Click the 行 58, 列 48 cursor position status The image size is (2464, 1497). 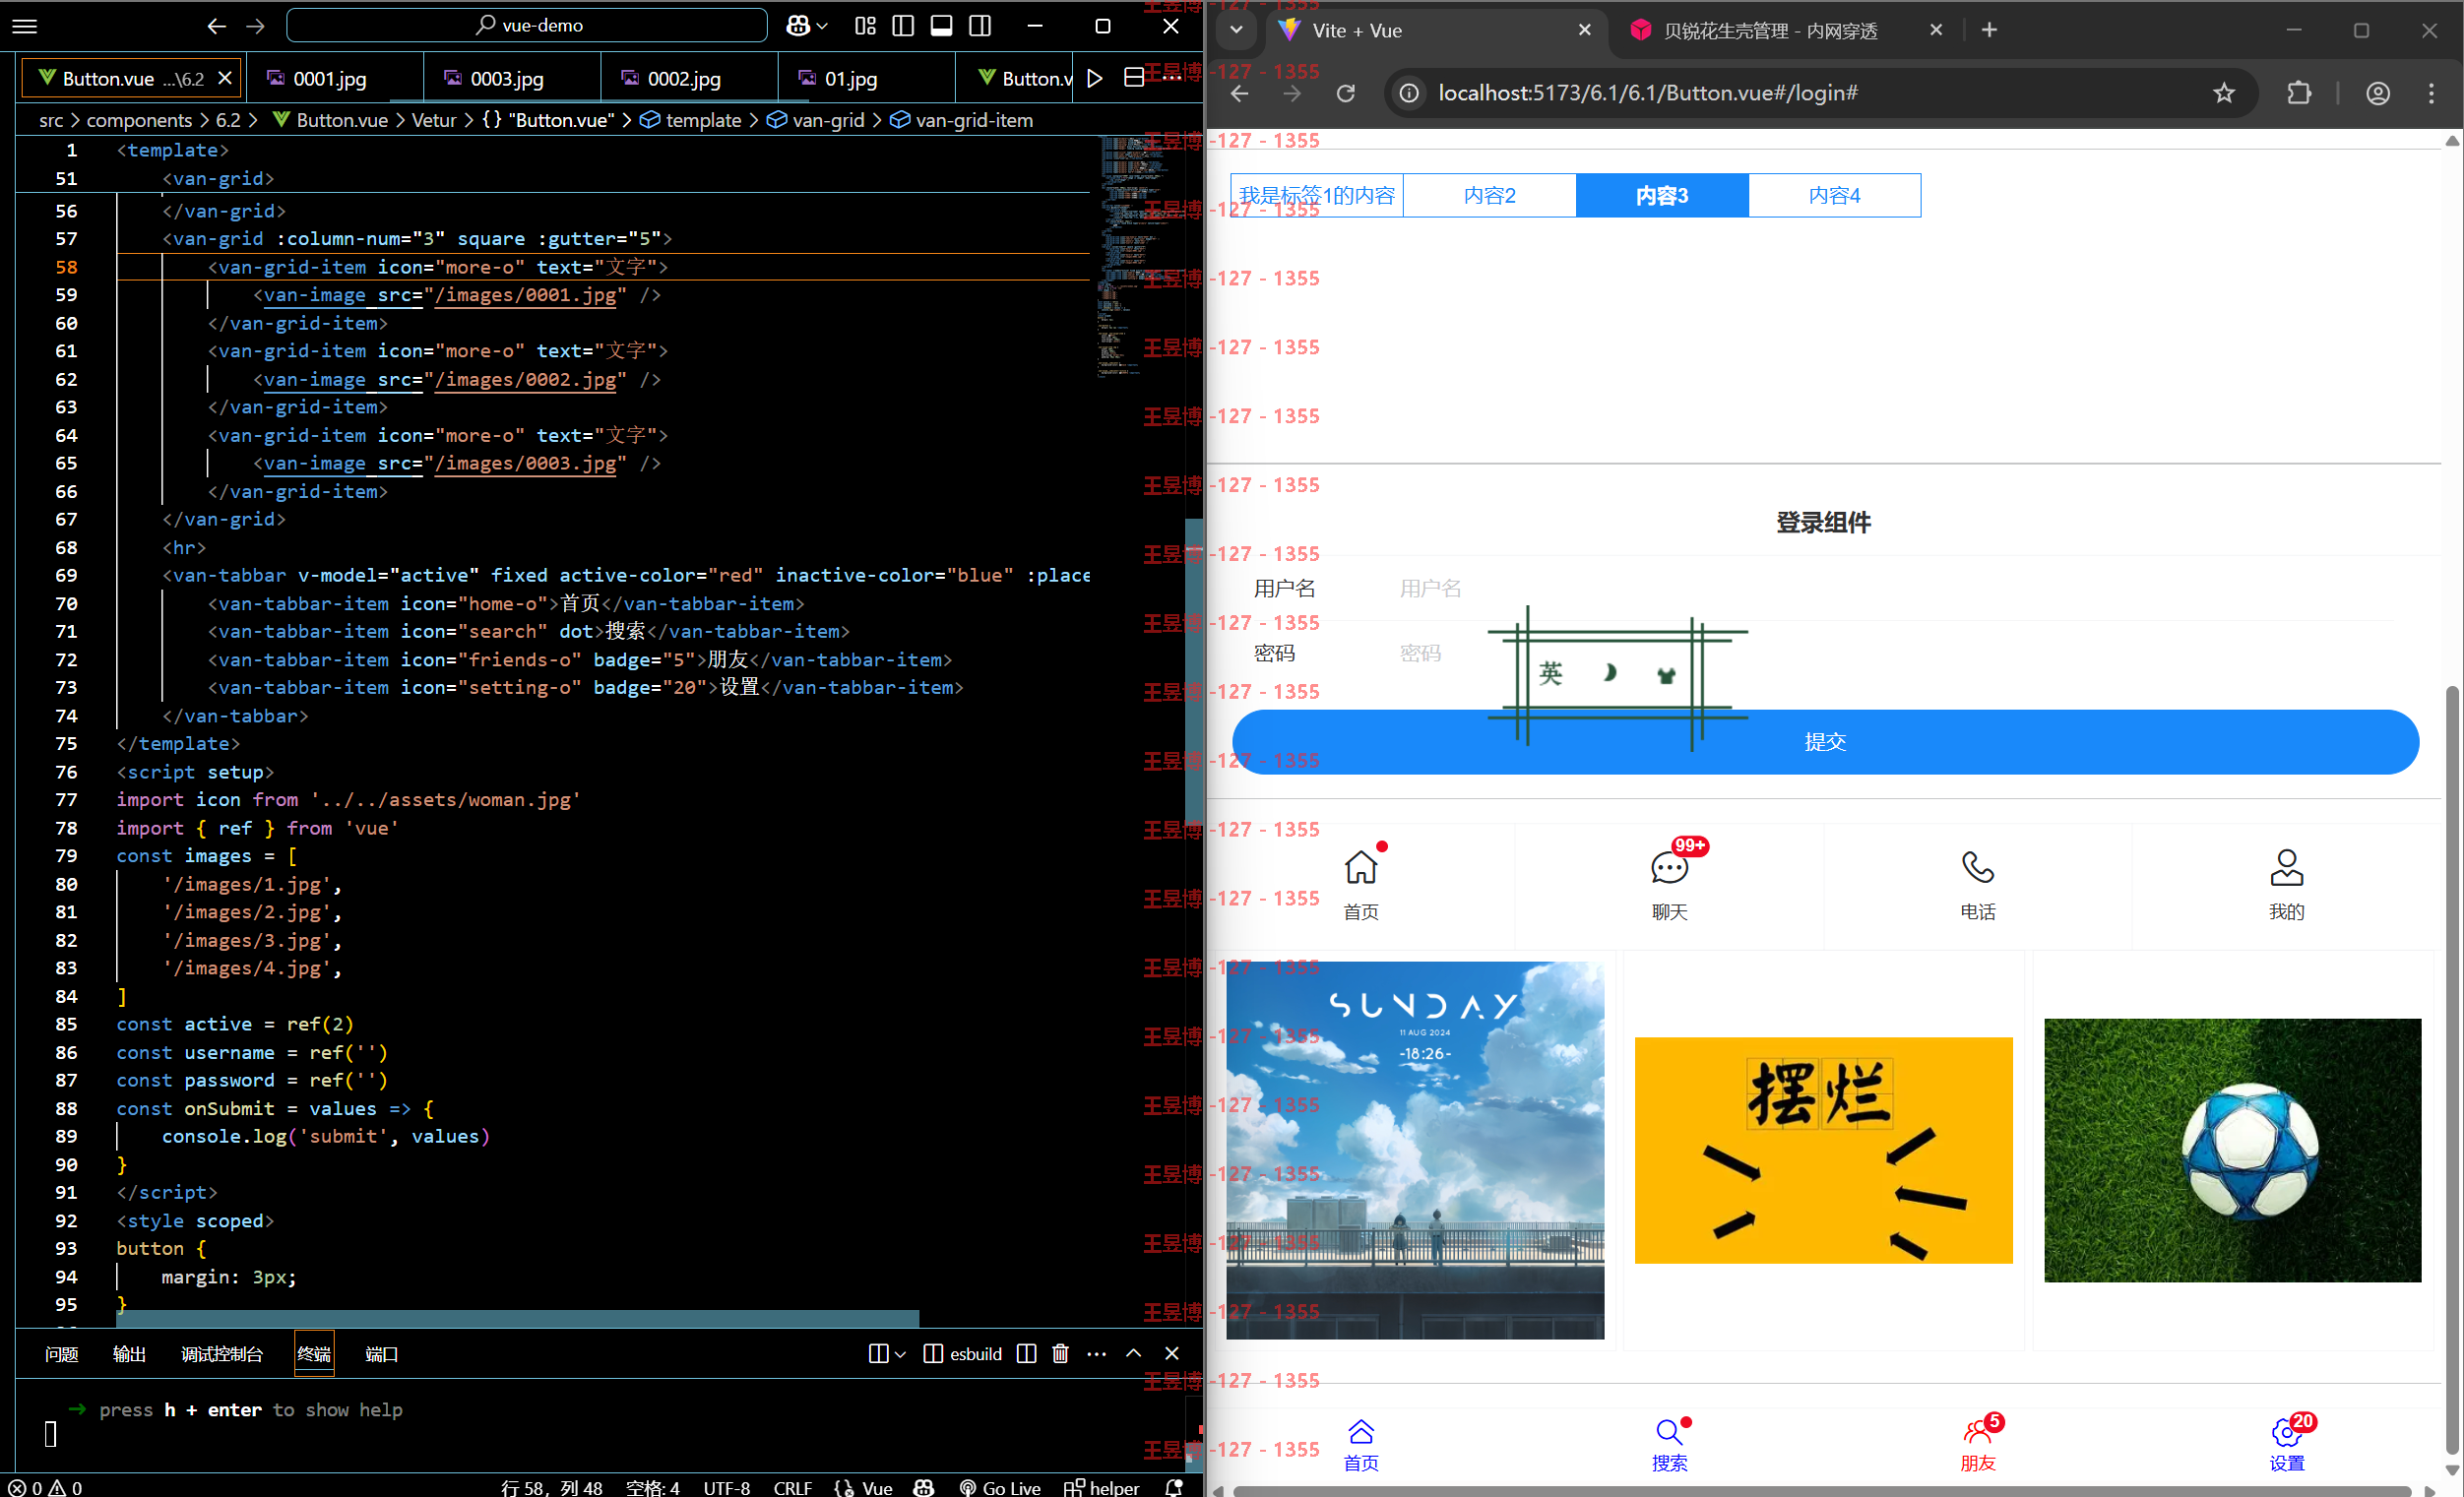(551, 1487)
